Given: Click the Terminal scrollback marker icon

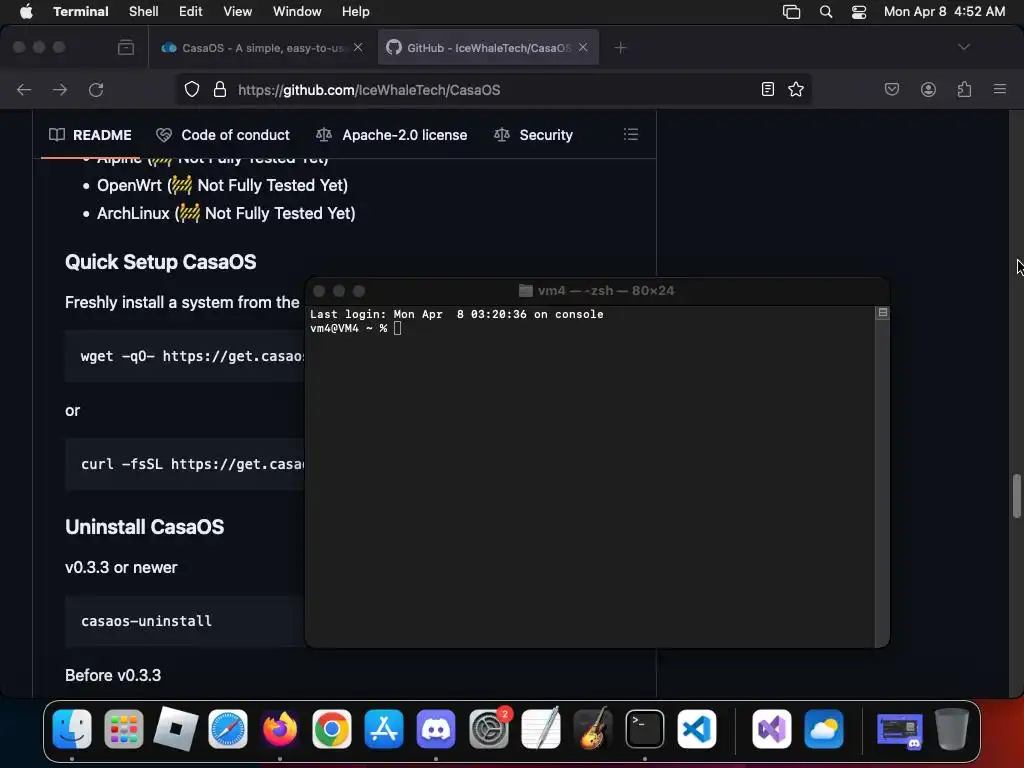Looking at the screenshot, I should pyautogui.click(x=882, y=313).
